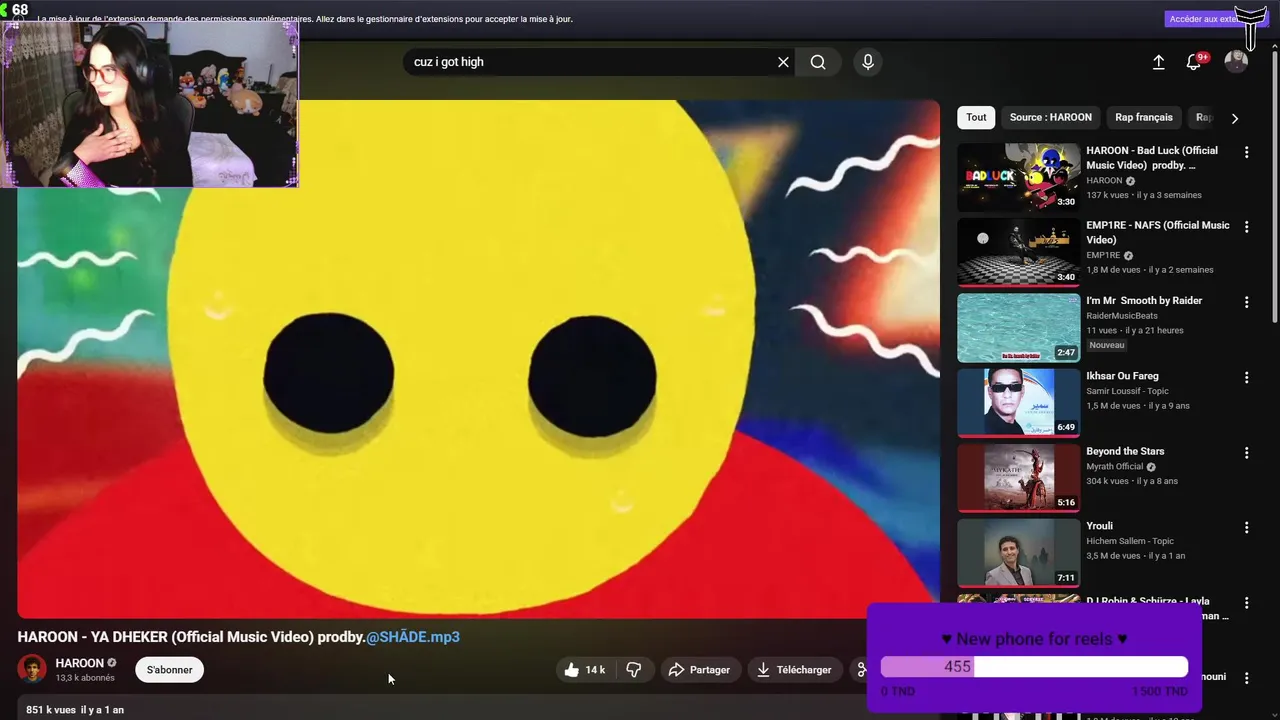Select the 'Rap français' chip
The image size is (1280, 720).
1143,117
